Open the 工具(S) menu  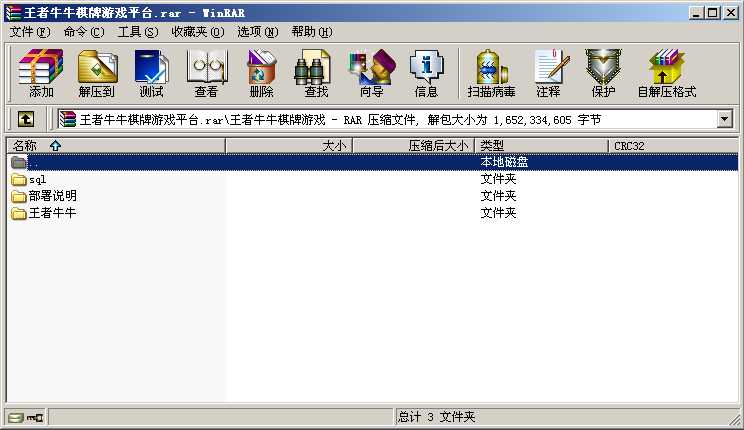click(138, 32)
